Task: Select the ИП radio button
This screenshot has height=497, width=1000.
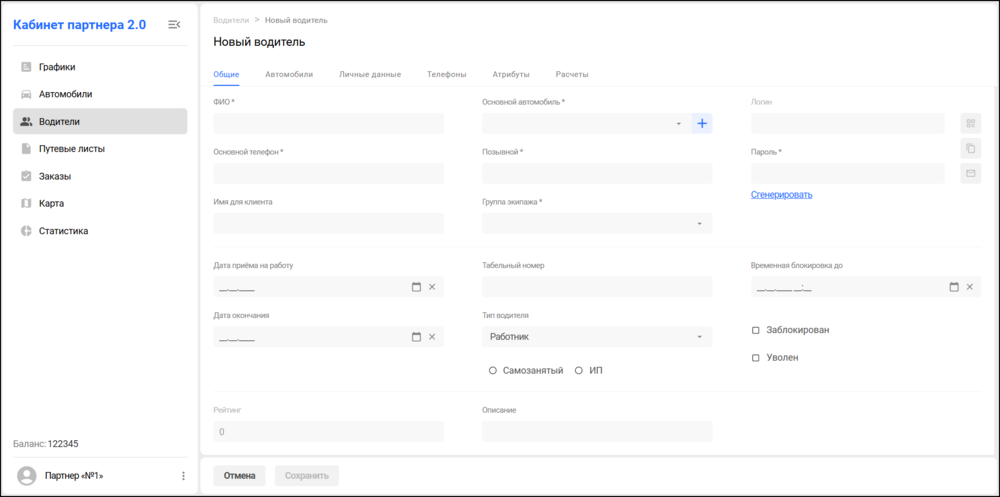Action: (x=579, y=371)
